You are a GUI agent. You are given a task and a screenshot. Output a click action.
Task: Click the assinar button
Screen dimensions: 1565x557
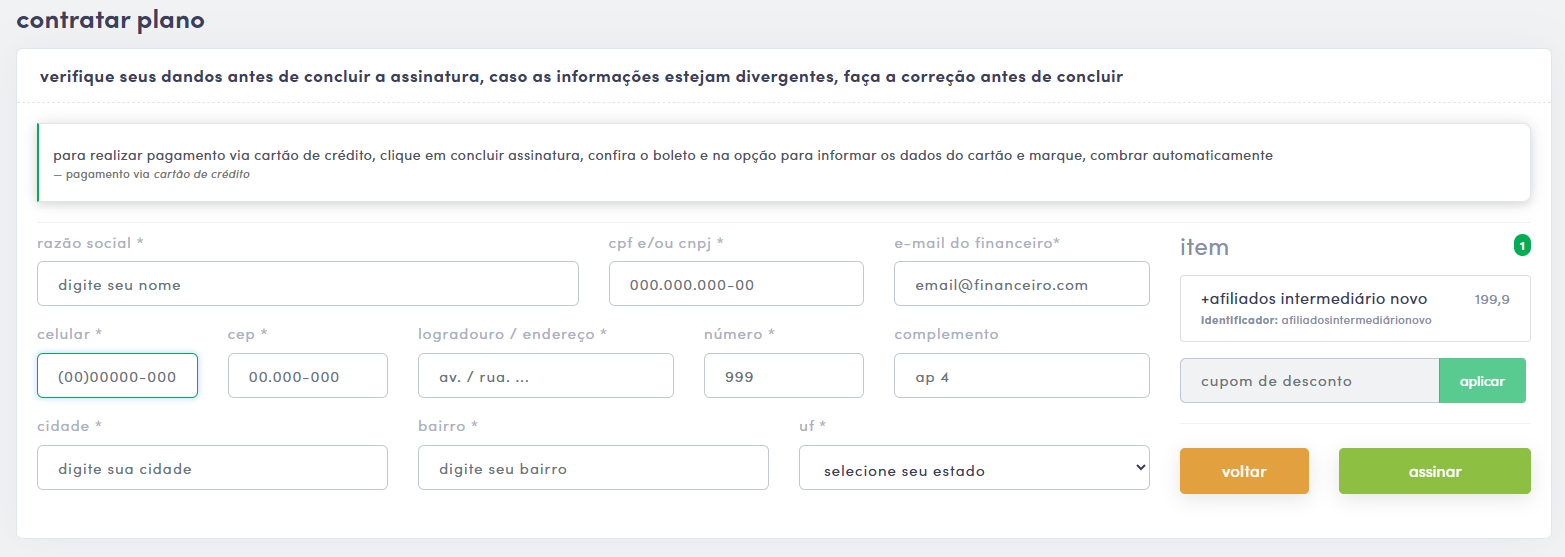point(1434,471)
